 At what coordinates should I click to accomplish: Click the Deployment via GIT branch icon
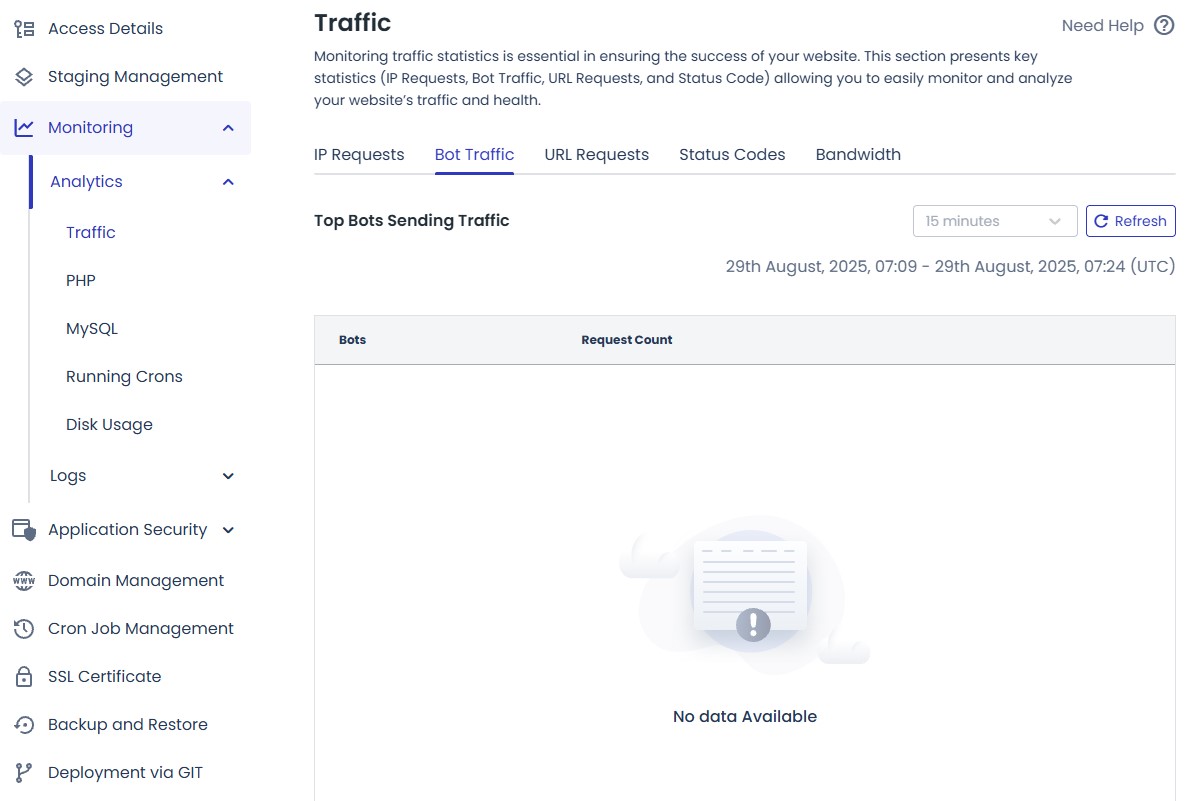click(23, 772)
